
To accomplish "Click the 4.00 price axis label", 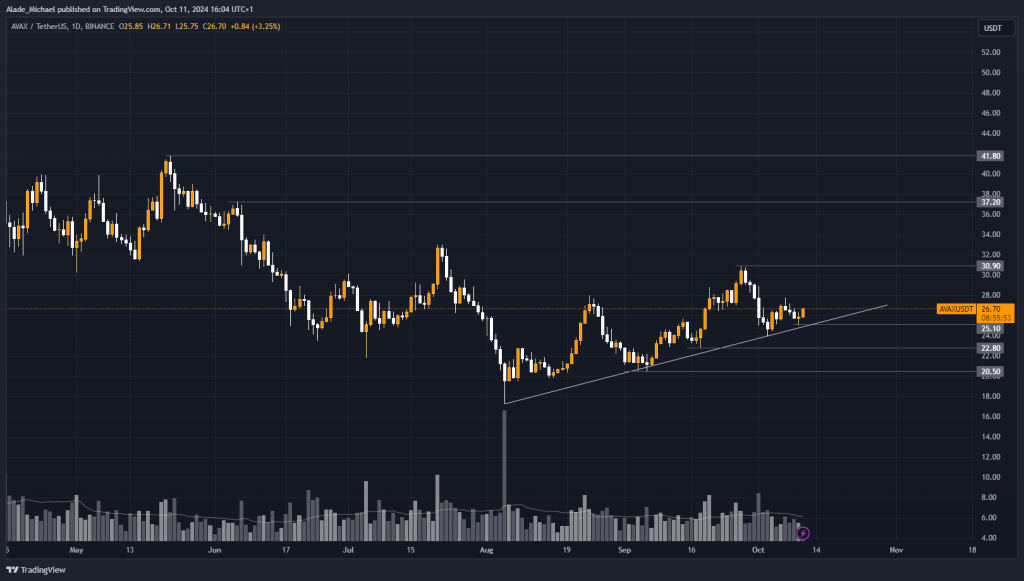I will click(989, 538).
